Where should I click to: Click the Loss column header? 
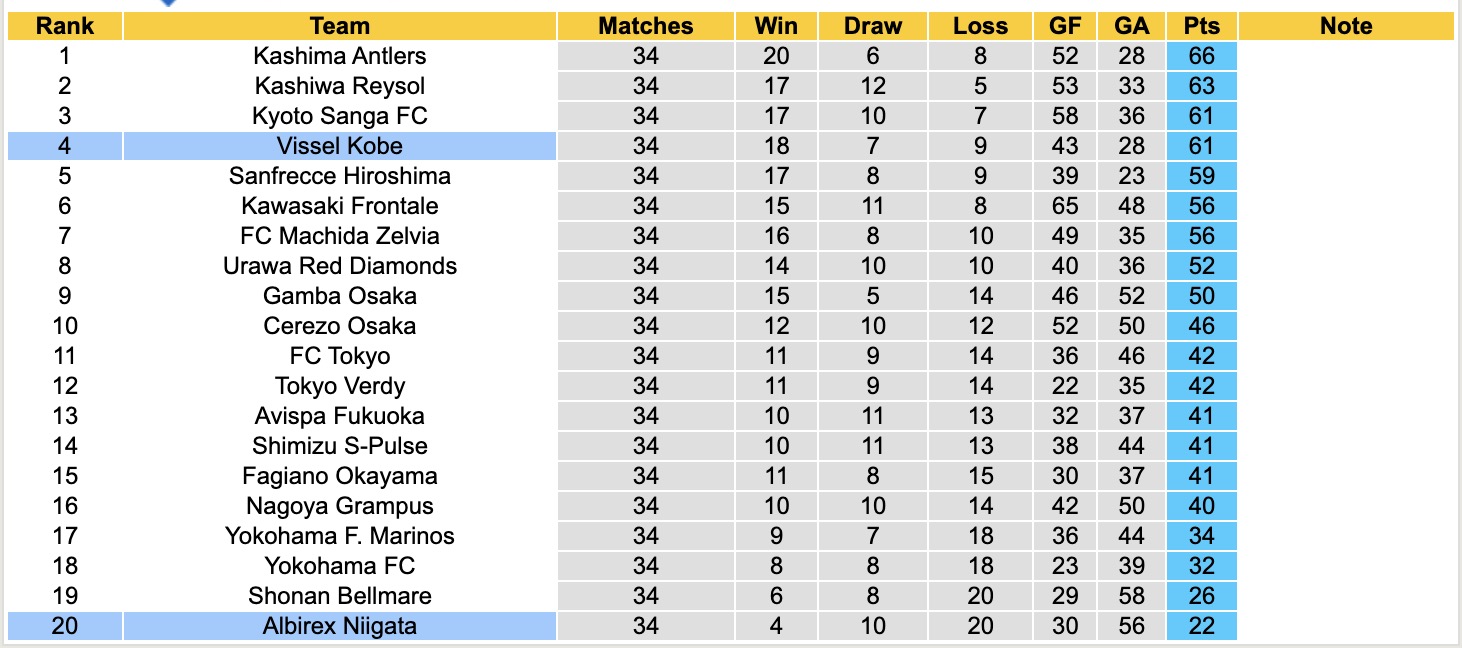[x=980, y=26]
